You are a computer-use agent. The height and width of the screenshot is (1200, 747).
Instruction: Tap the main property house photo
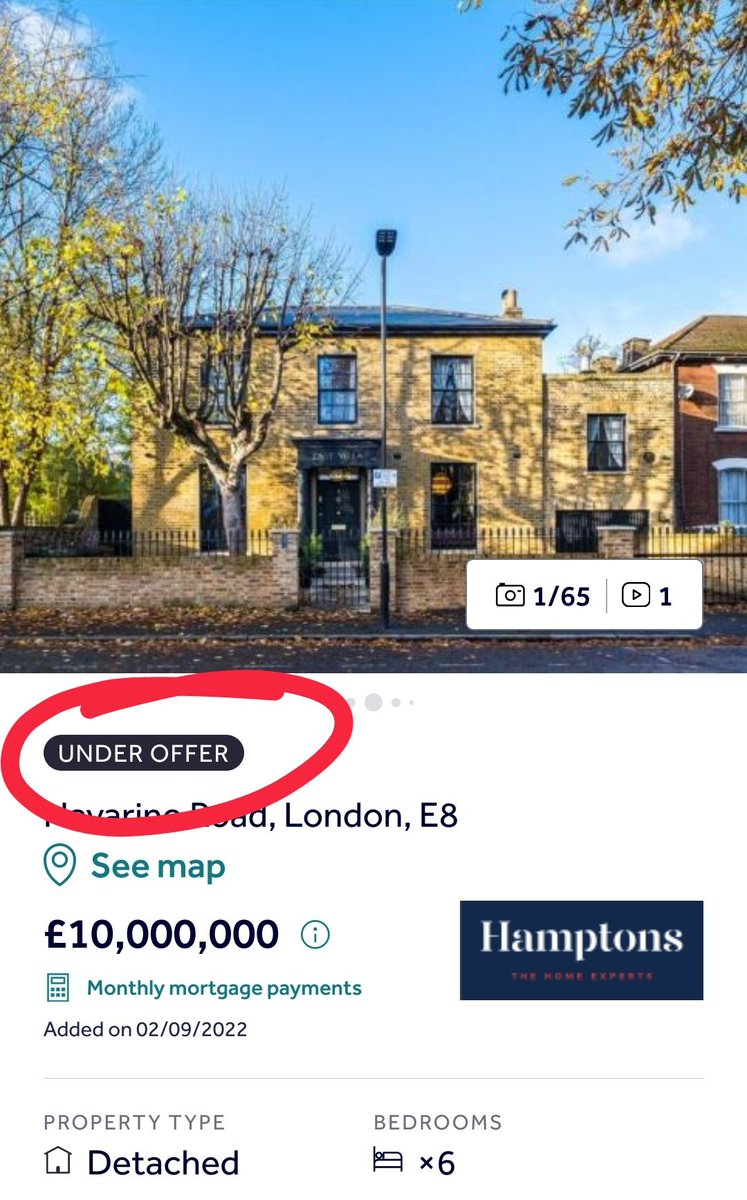click(373, 336)
